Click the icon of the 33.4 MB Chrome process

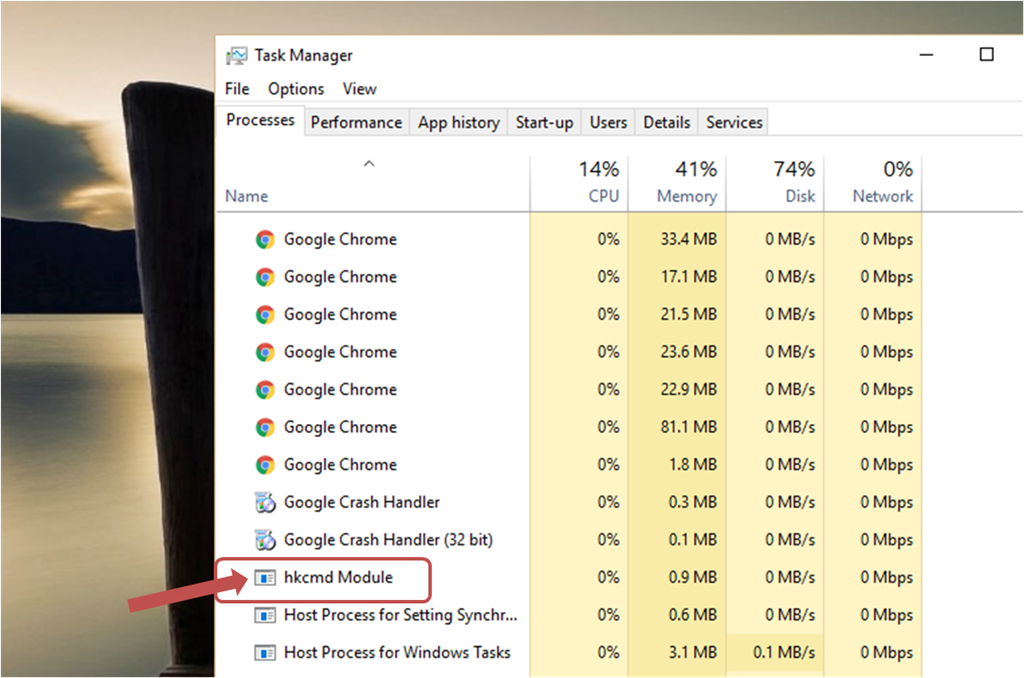pyautogui.click(x=264, y=240)
